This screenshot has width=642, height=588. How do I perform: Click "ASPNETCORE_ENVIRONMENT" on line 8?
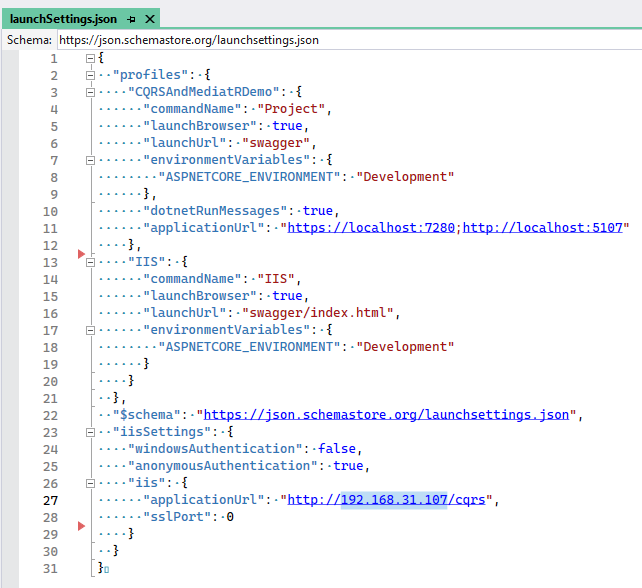click(x=249, y=177)
